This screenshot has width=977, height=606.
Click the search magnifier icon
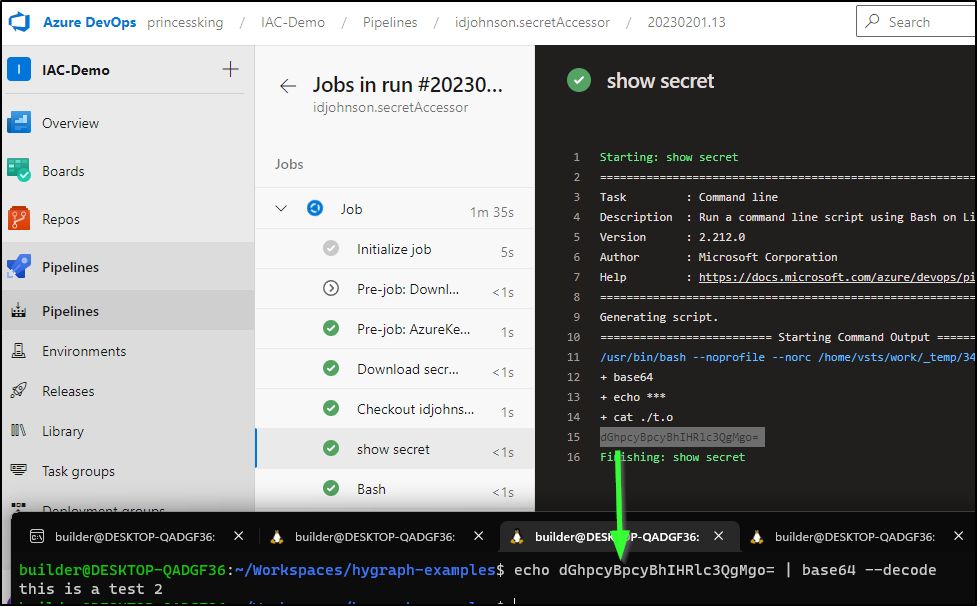click(872, 21)
